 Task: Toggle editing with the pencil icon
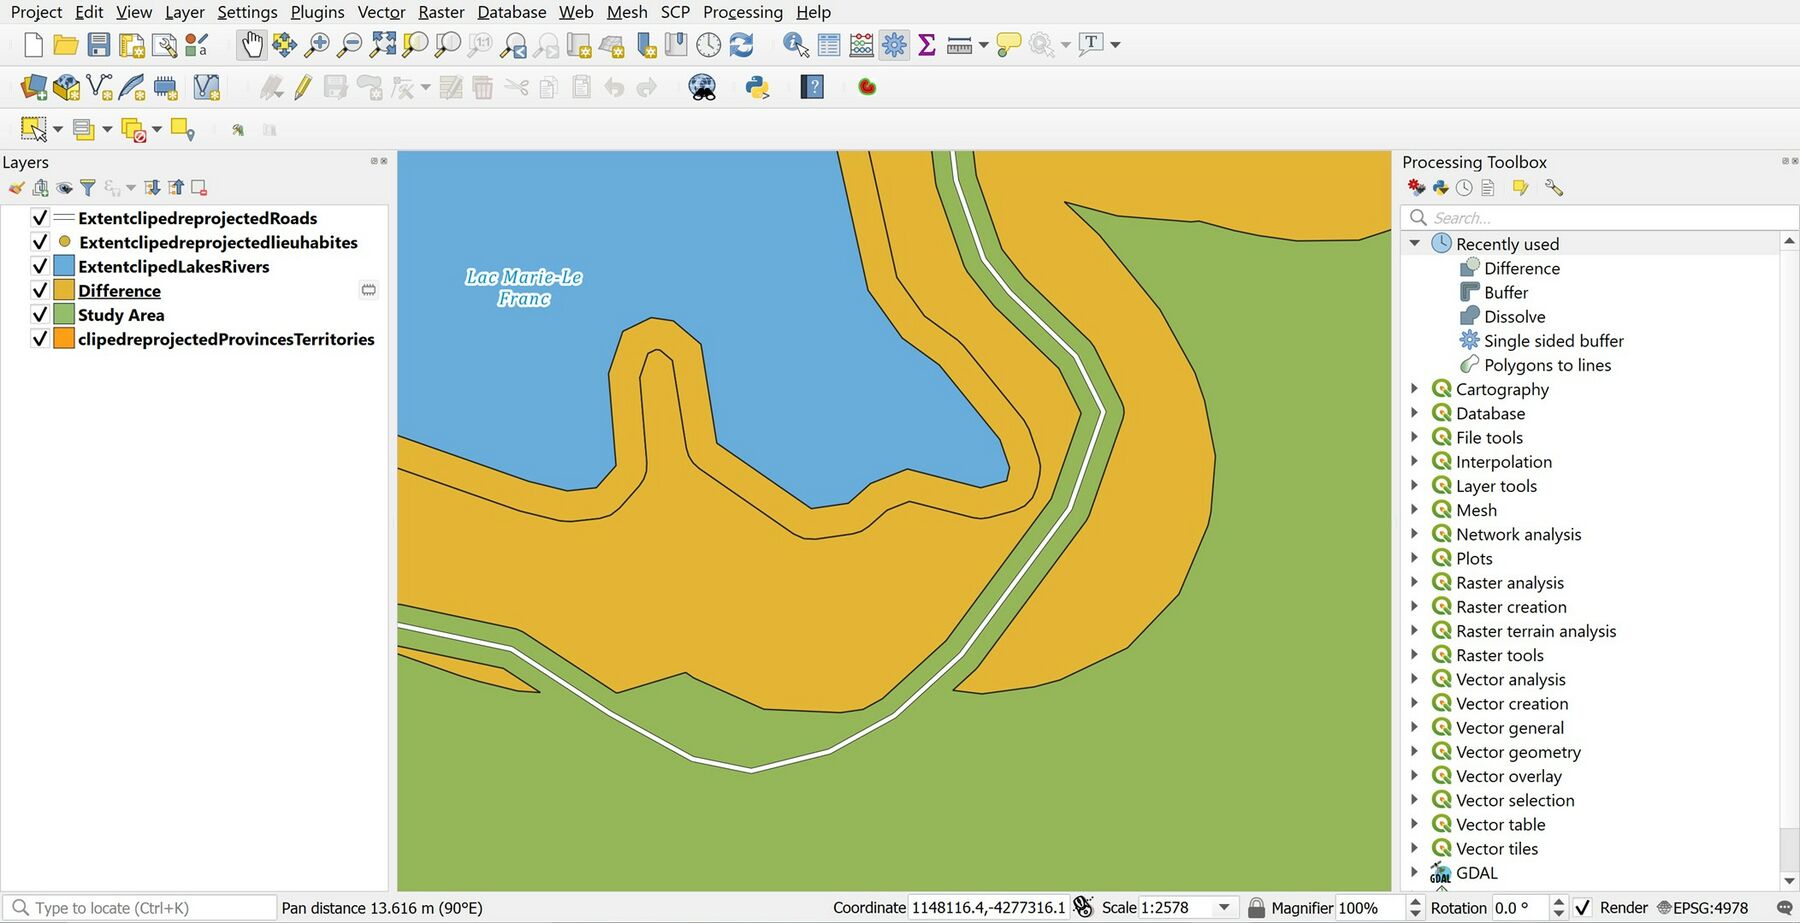[x=300, y=88]
